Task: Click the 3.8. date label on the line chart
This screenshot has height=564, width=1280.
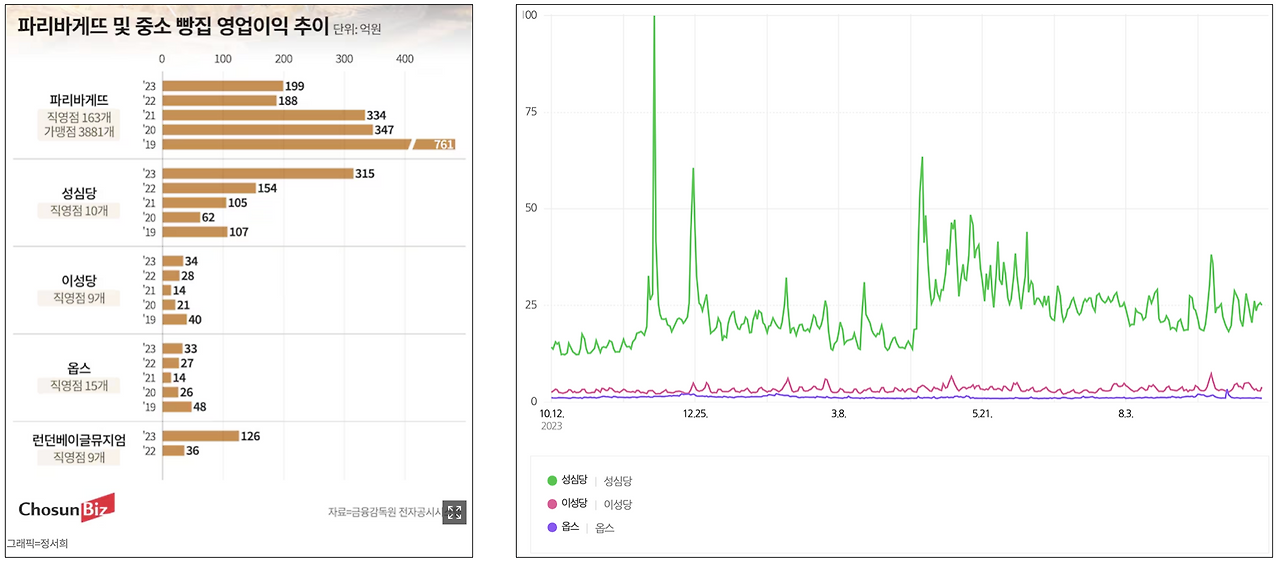Action: click(838, 413)
